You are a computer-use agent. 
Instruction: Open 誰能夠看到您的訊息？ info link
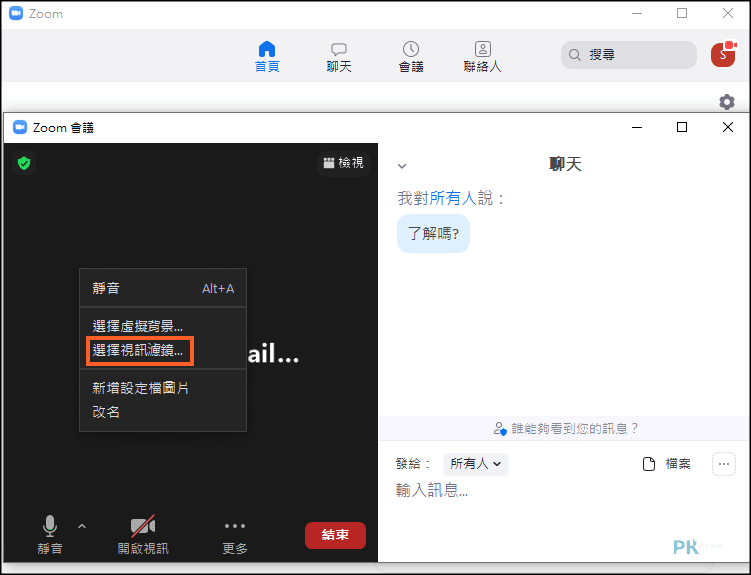pyautogui.click(x=565, y=428)
